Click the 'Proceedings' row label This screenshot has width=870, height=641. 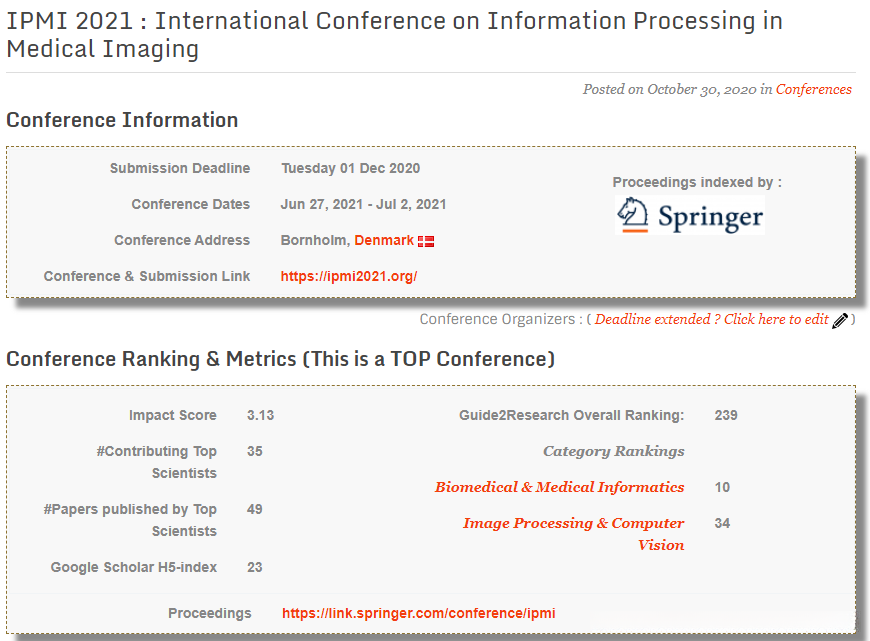click(210, 613)
